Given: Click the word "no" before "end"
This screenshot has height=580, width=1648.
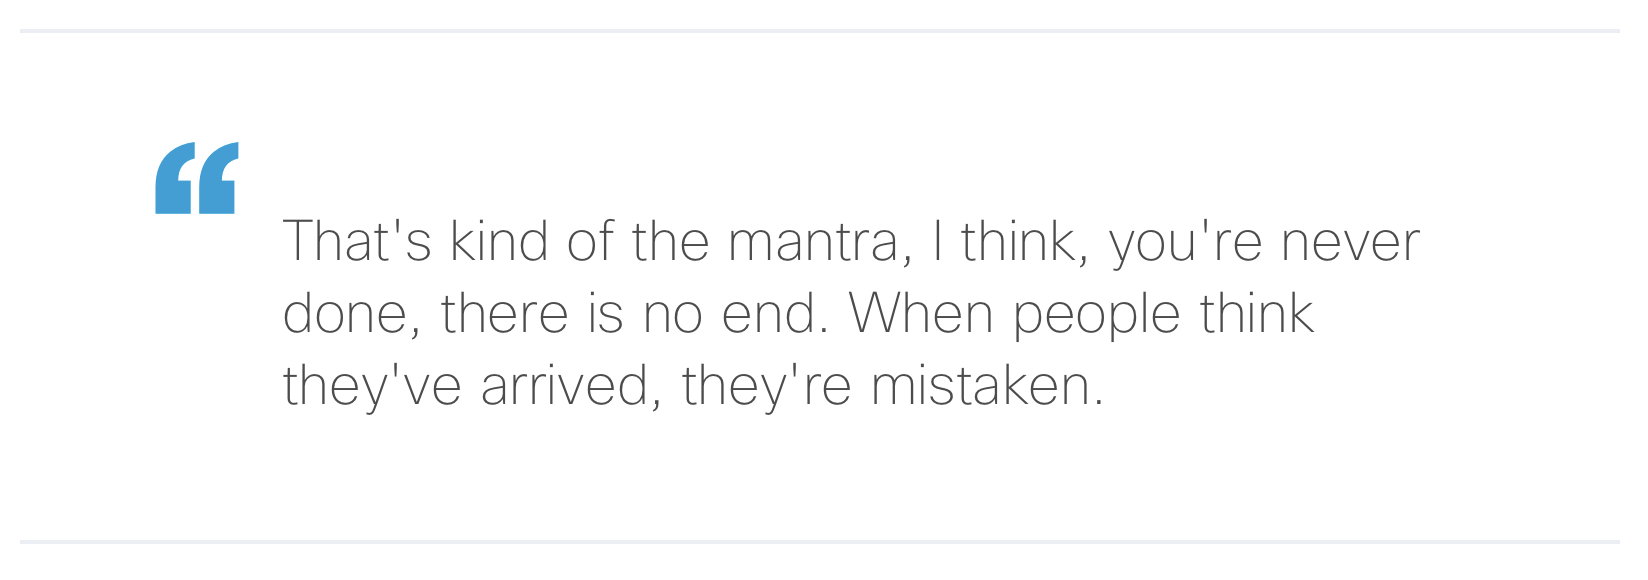Looking at the screenshot, I should click(673, 314).
